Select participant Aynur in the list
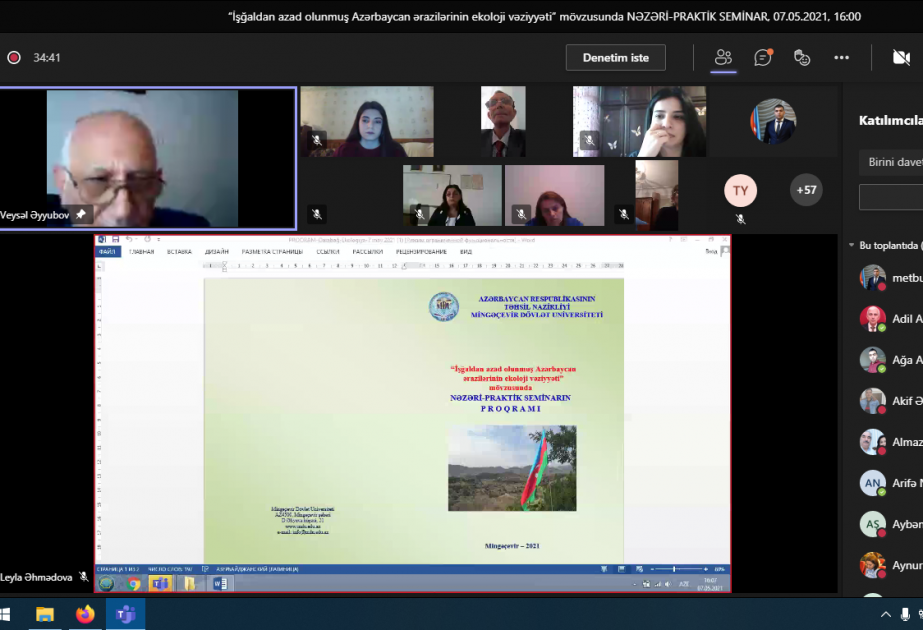 [891, 565]
